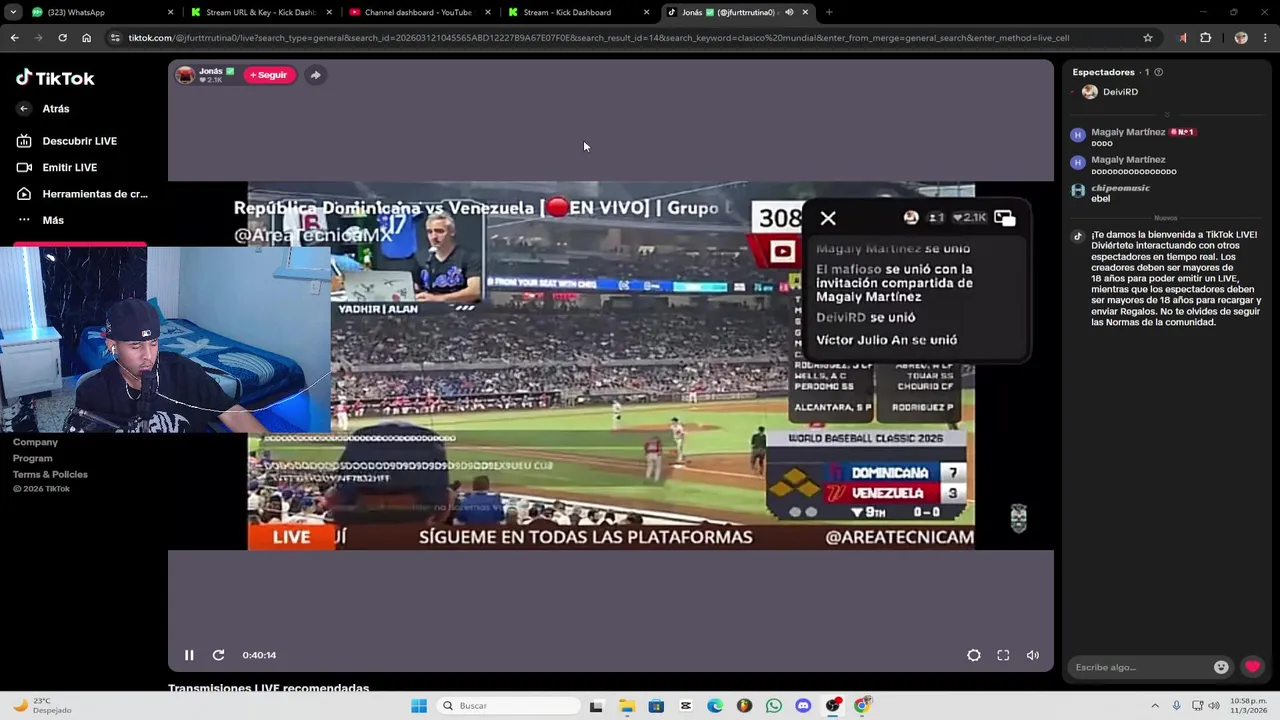Open Microsoft Edge from the taskbar
Image resolution: width=1280 pixels, height=720 pixels.
point(715,706)
